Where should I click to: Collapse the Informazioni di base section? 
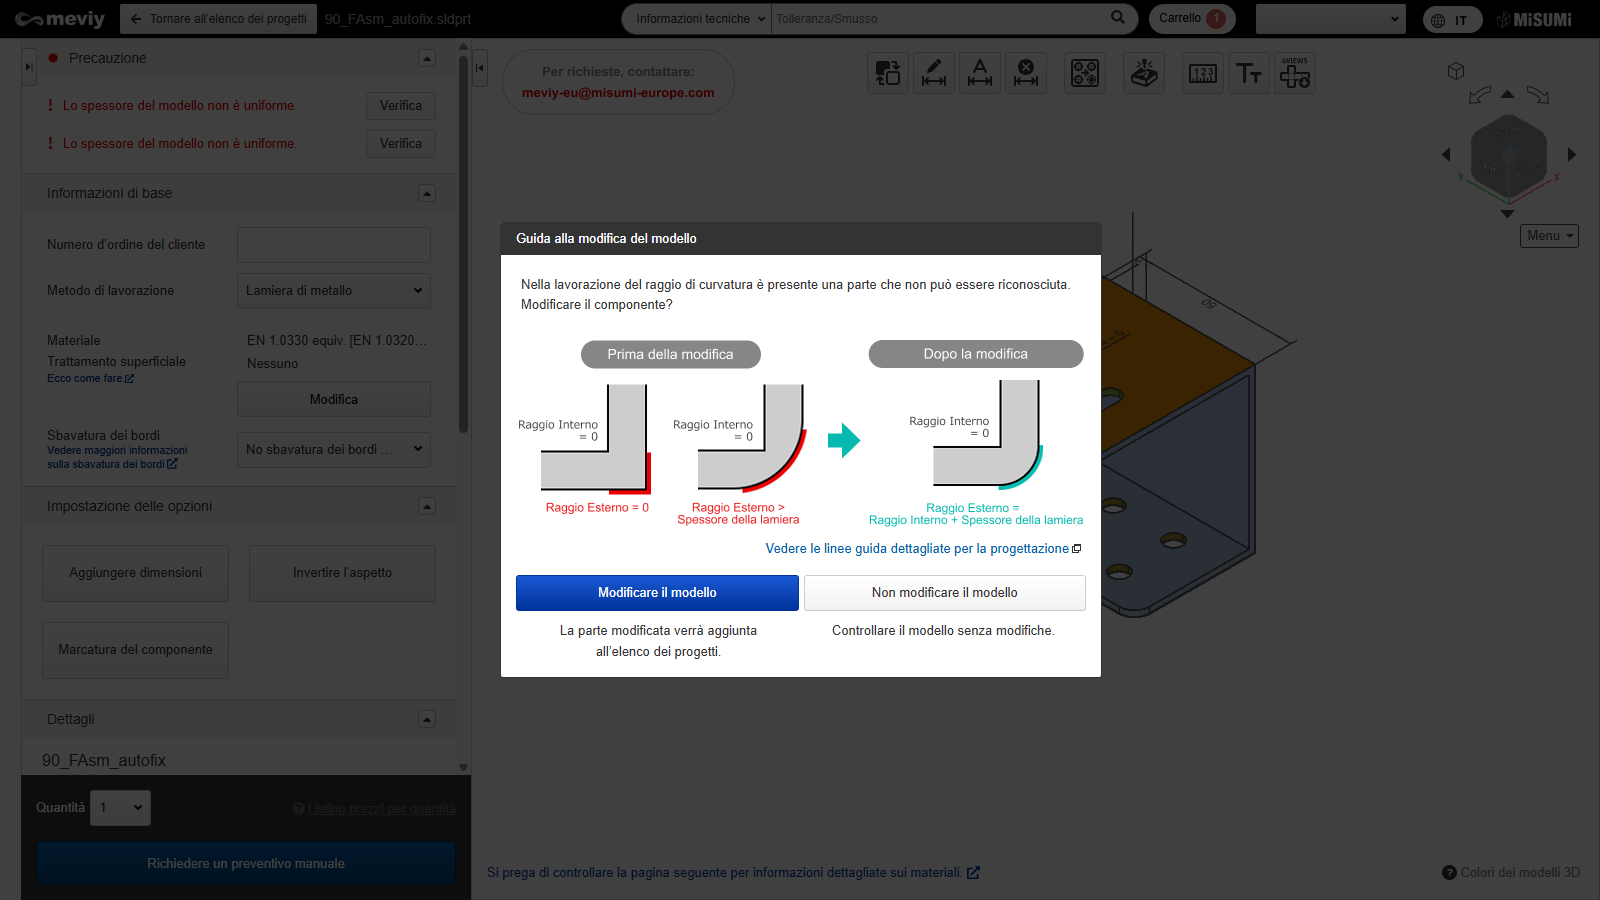pos(427,193)
